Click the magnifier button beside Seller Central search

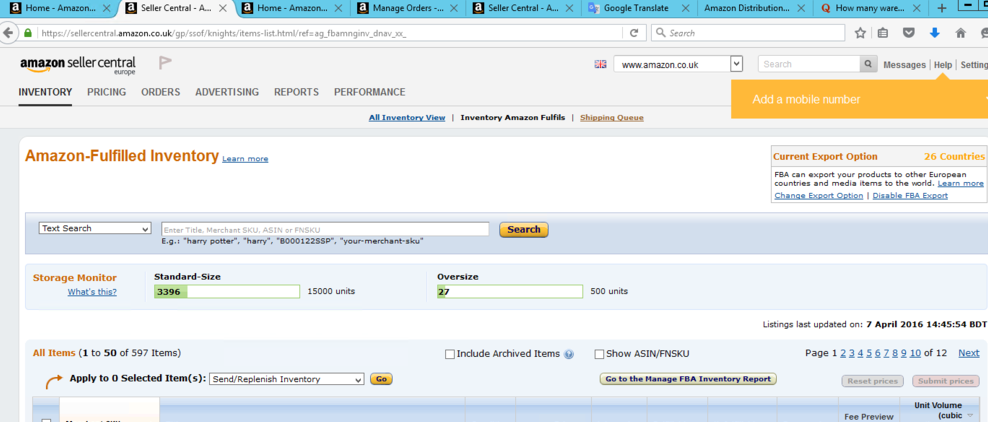coord(868,64)
